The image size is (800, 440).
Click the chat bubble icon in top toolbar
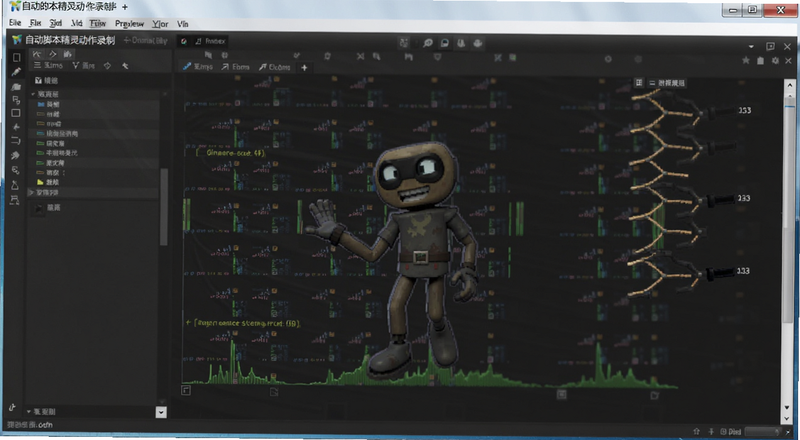[x=445, y=43]
